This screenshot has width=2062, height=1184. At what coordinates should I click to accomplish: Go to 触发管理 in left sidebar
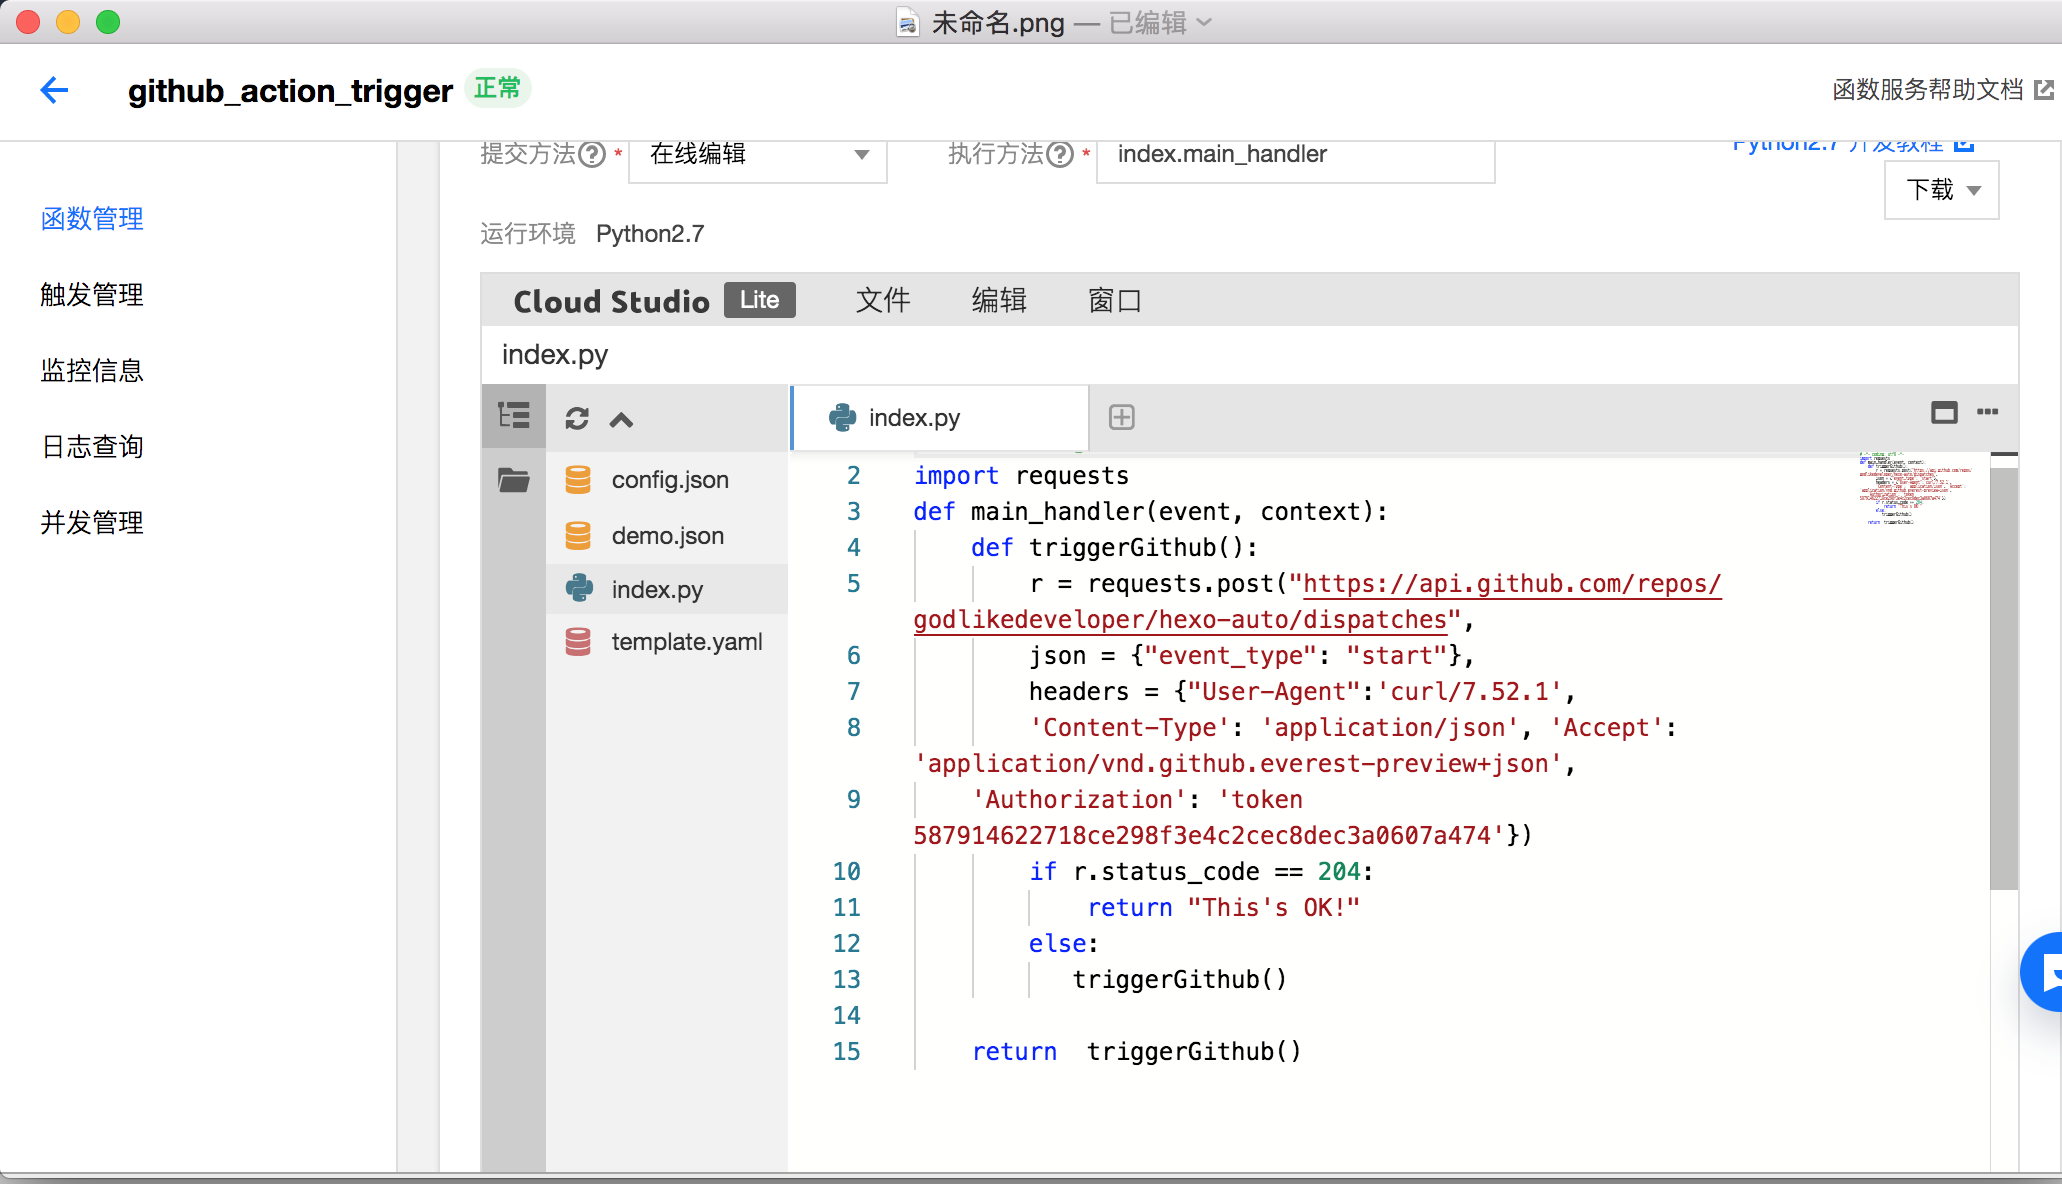92,295
